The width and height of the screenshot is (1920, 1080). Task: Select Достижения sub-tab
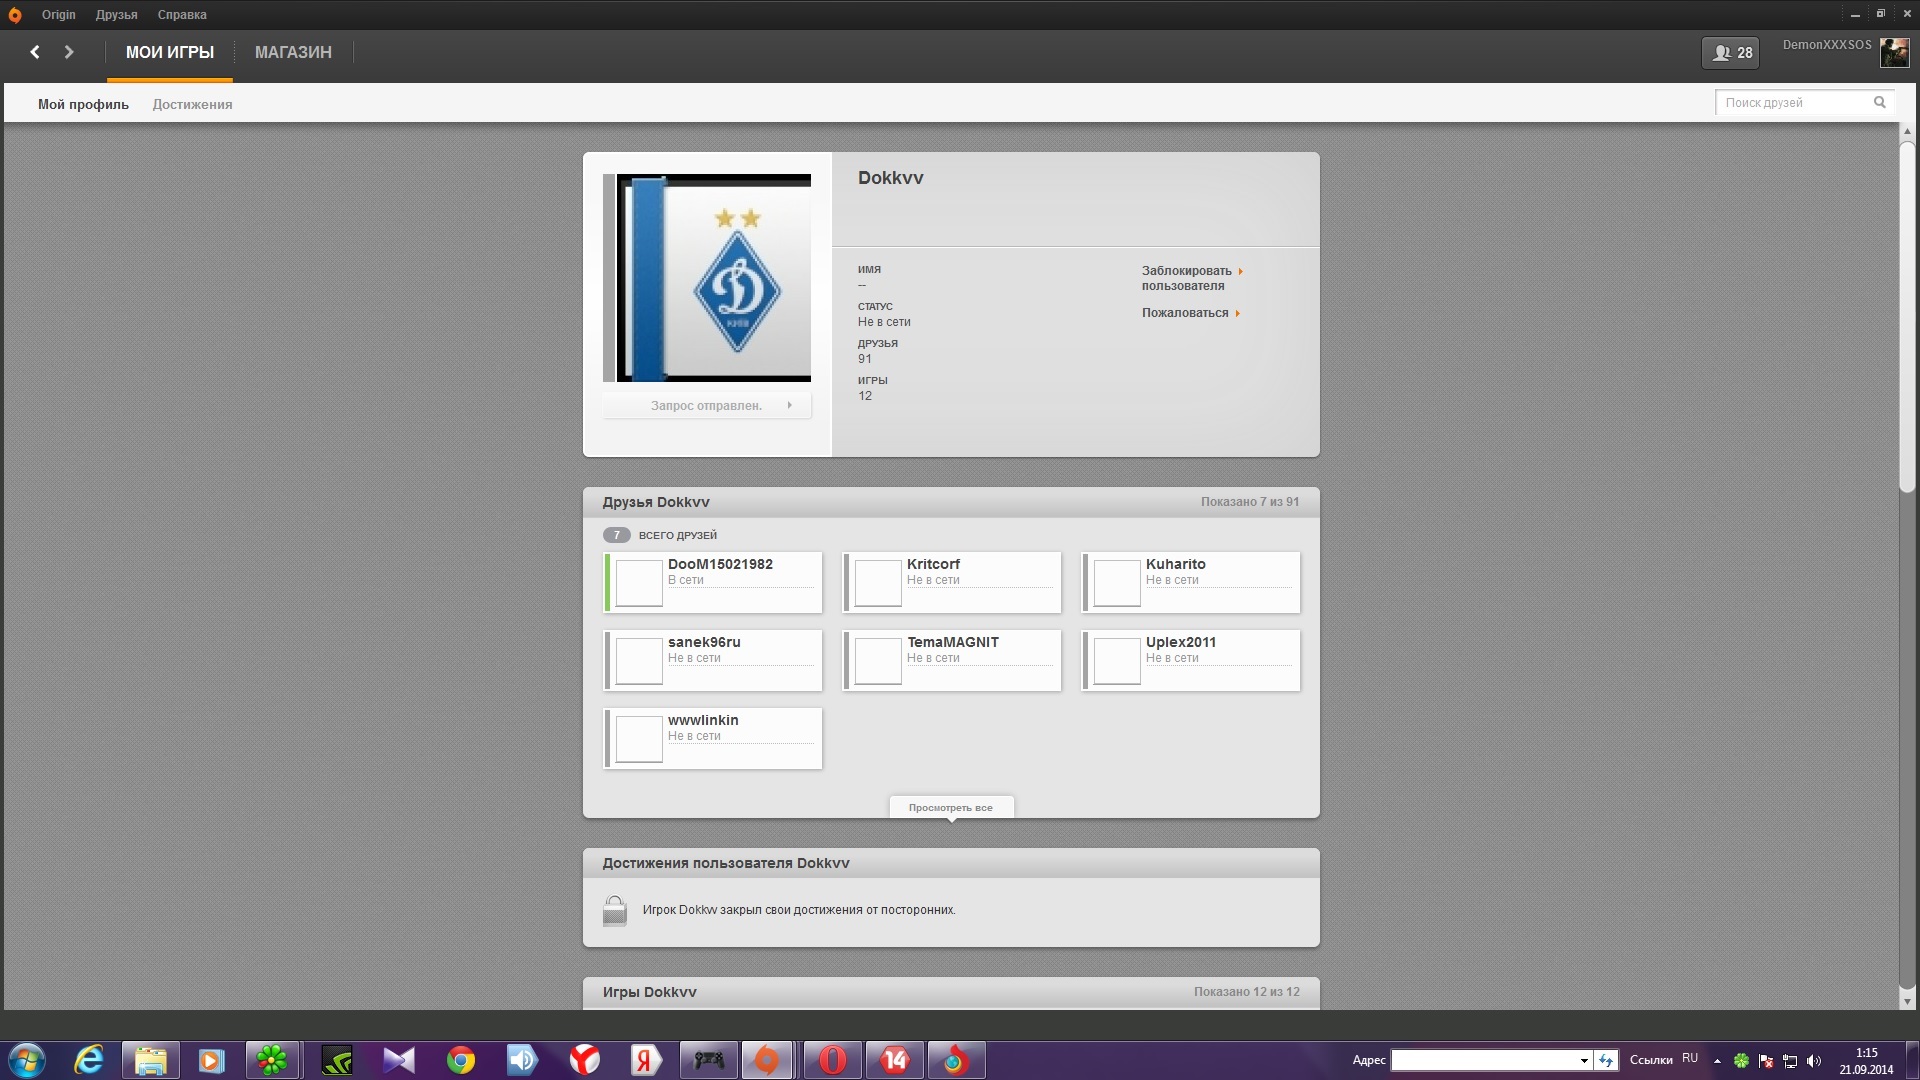(192, 104)
